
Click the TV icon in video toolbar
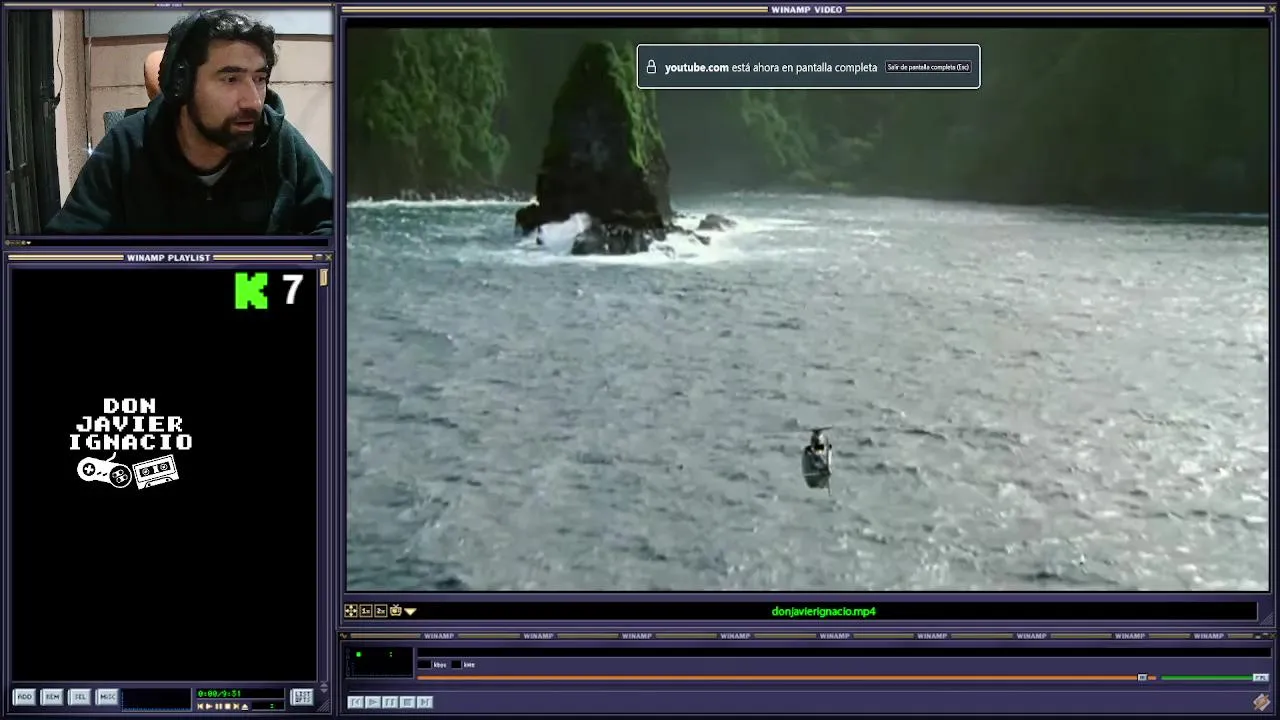396,610
